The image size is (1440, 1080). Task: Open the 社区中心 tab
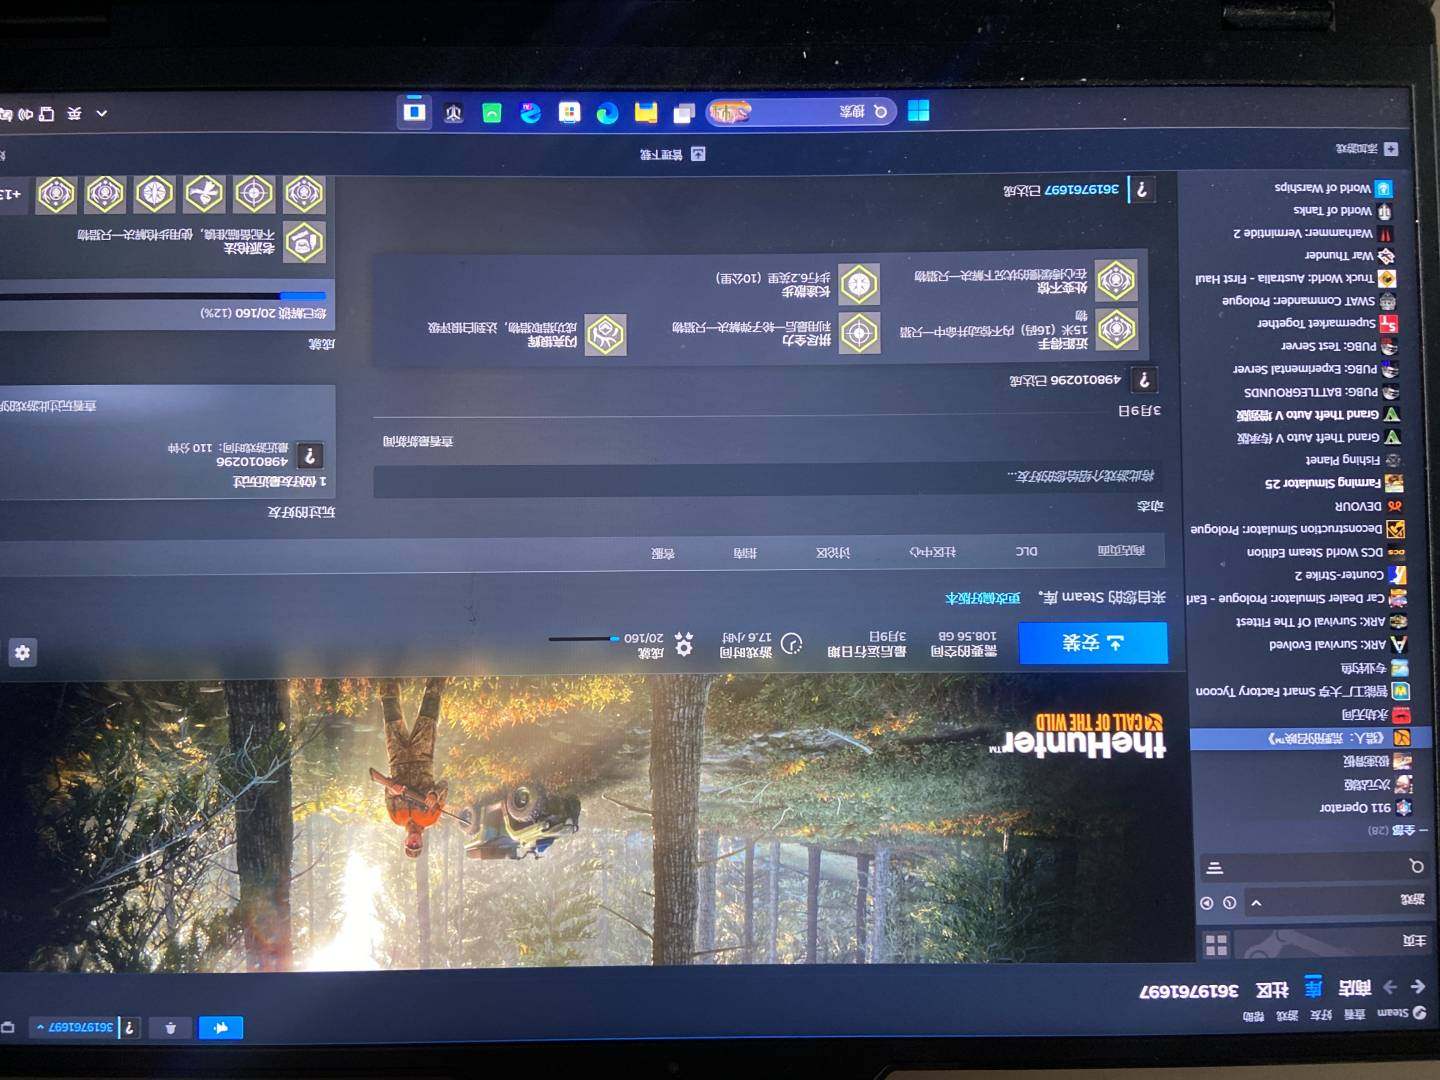tap(932, 552)
